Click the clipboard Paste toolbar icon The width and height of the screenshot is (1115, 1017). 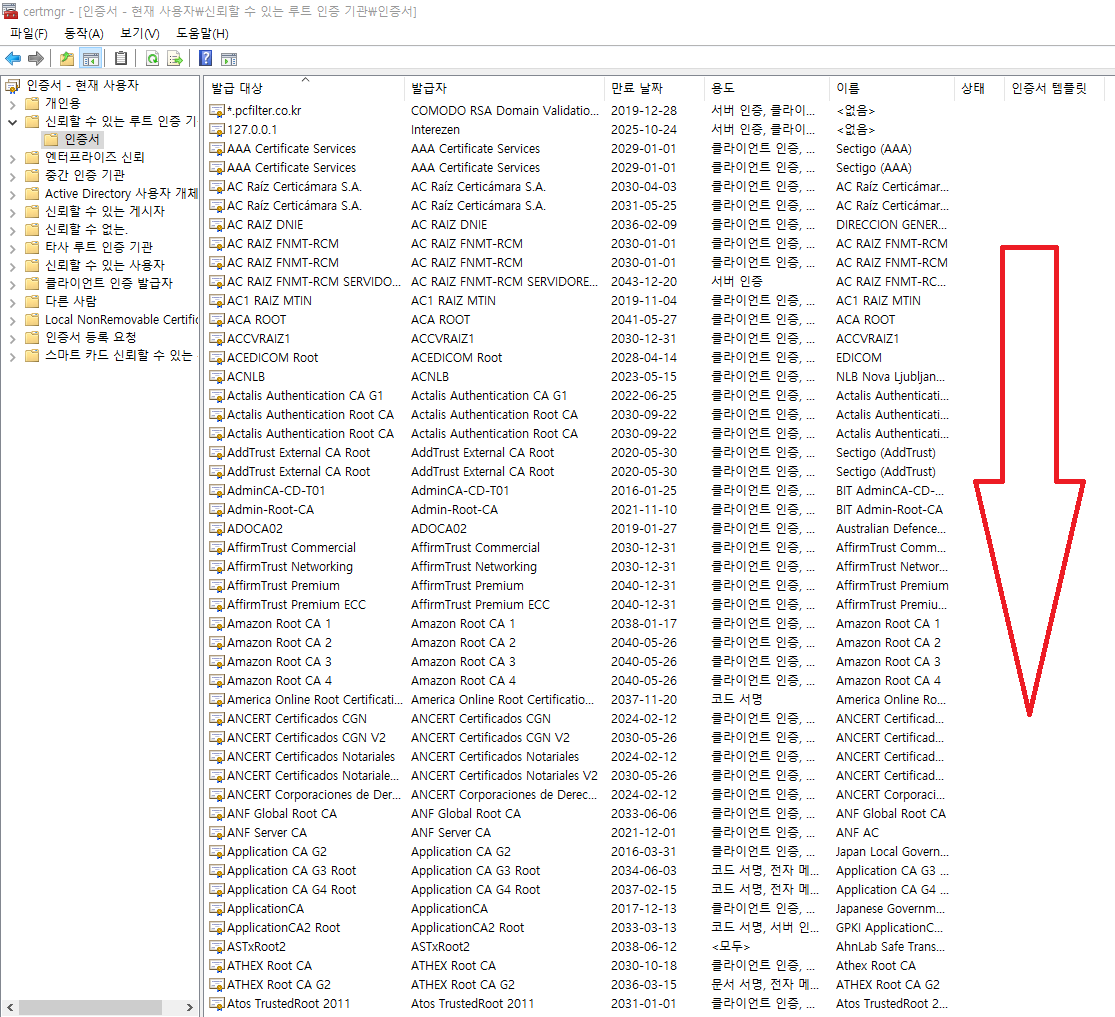tap(122, 58)
